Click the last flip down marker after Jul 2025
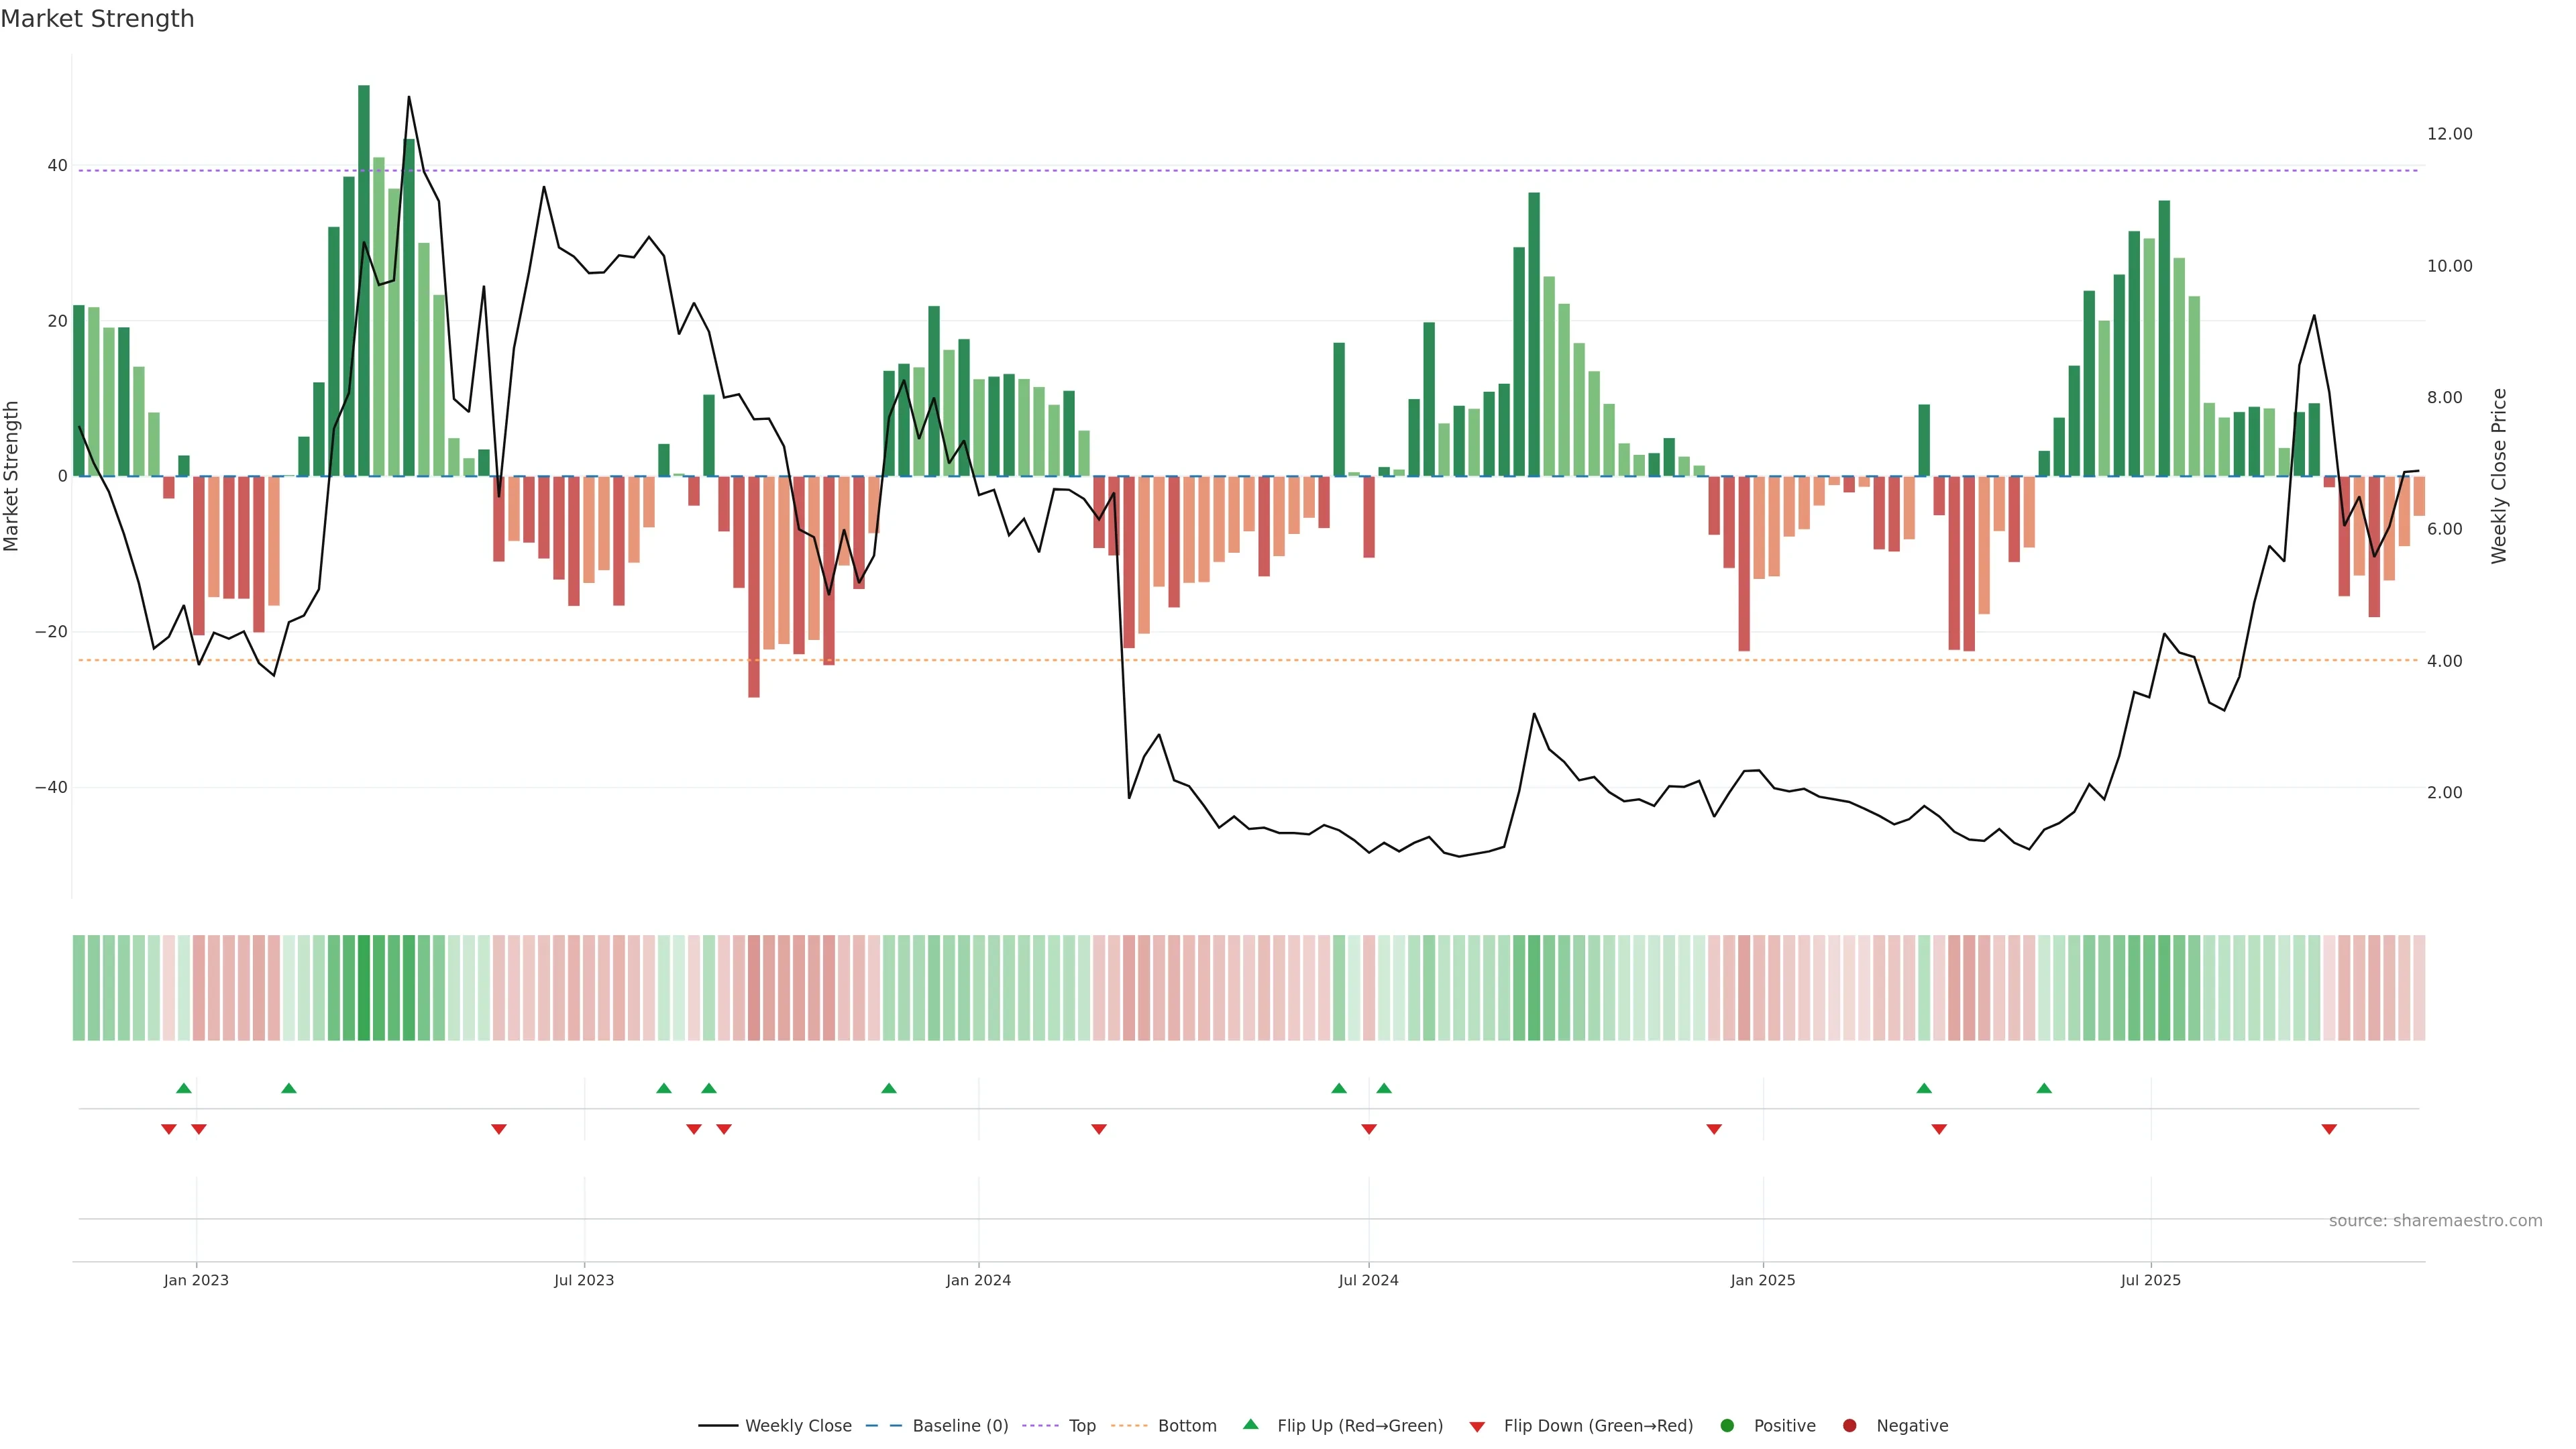The width and height of the screenshot is (2576, 1449). (x=2329, y=1129)
